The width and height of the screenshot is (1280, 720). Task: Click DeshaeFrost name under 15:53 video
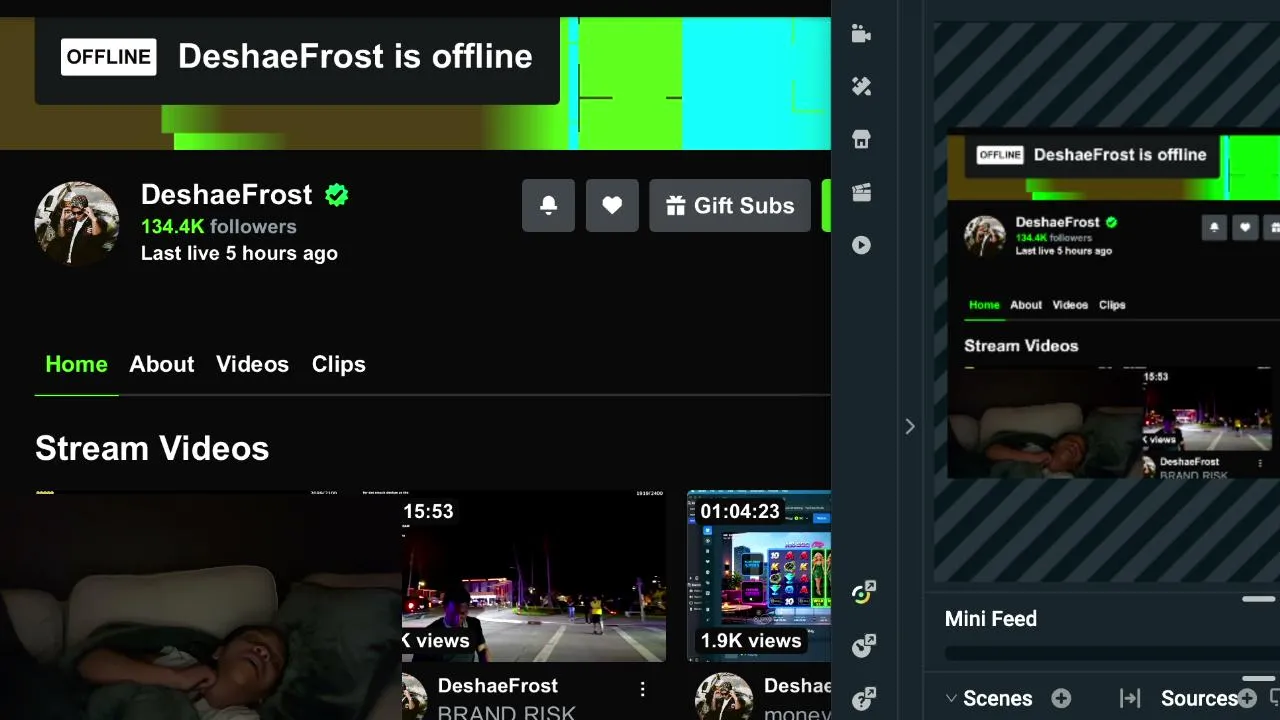(x=498, y=686)
